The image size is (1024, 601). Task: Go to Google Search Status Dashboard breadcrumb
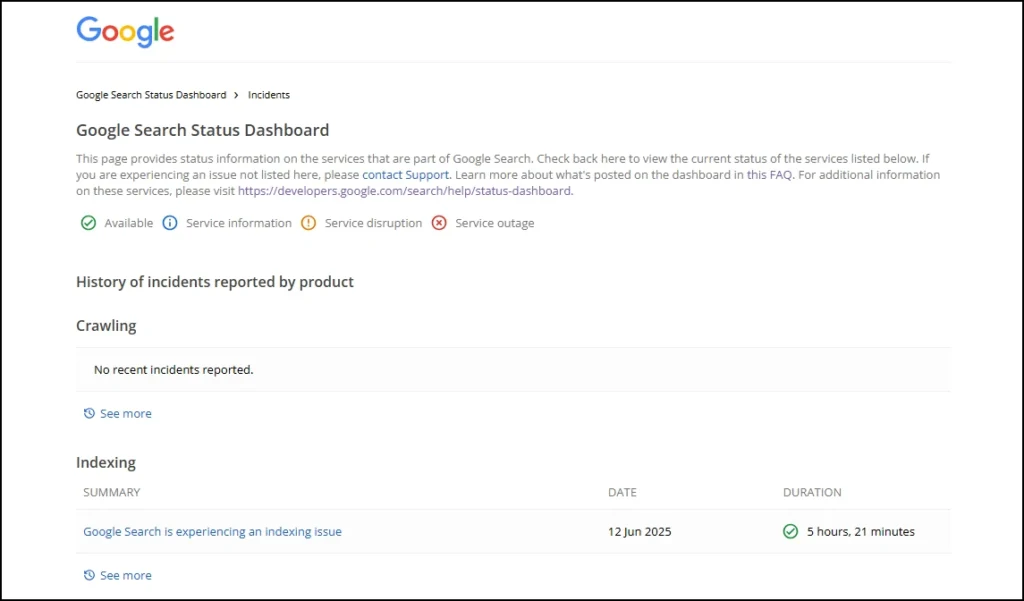click(x=151, y=95)
